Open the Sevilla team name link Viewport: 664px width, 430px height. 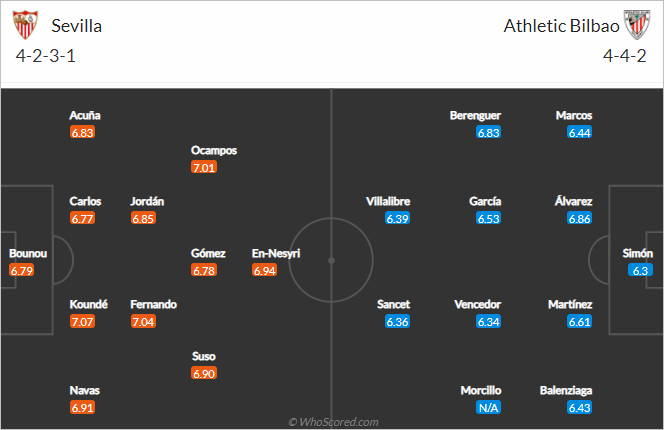(x=77, y=26)
